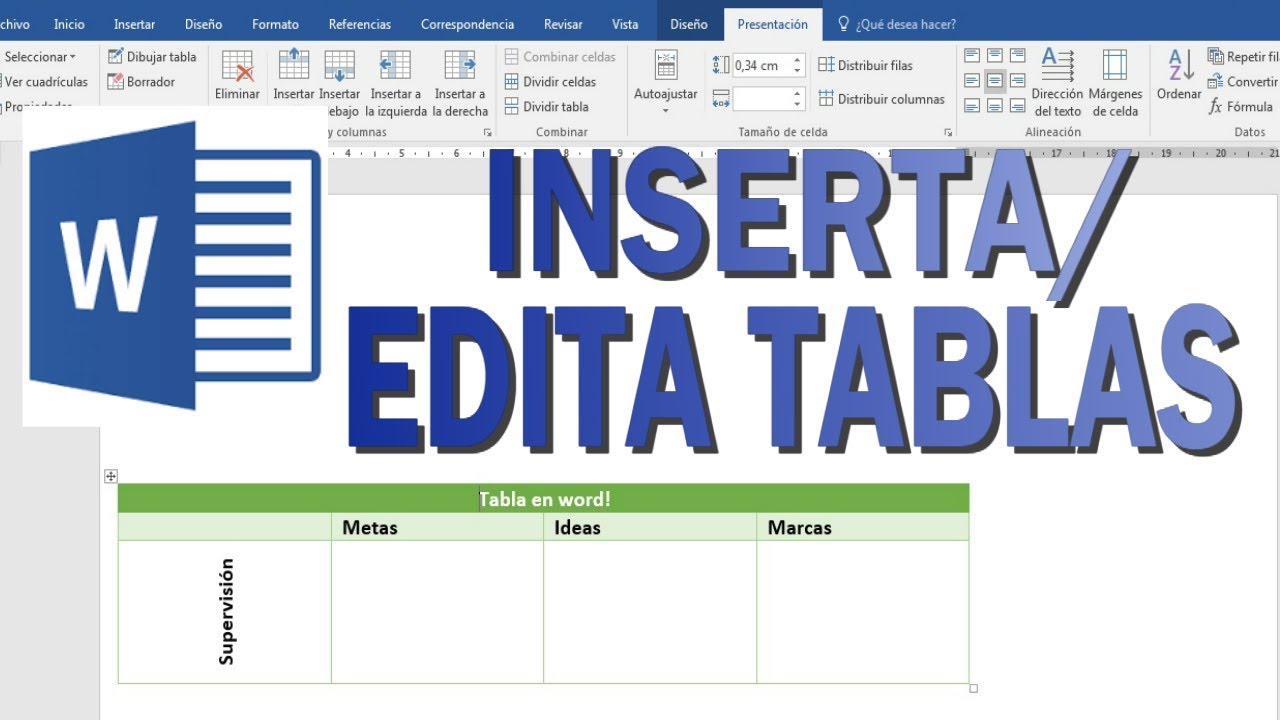Viewport: 1280px width, 720px height.
Task: Click the Dibujar tabla pencil tool
Action: click(152, 57)
